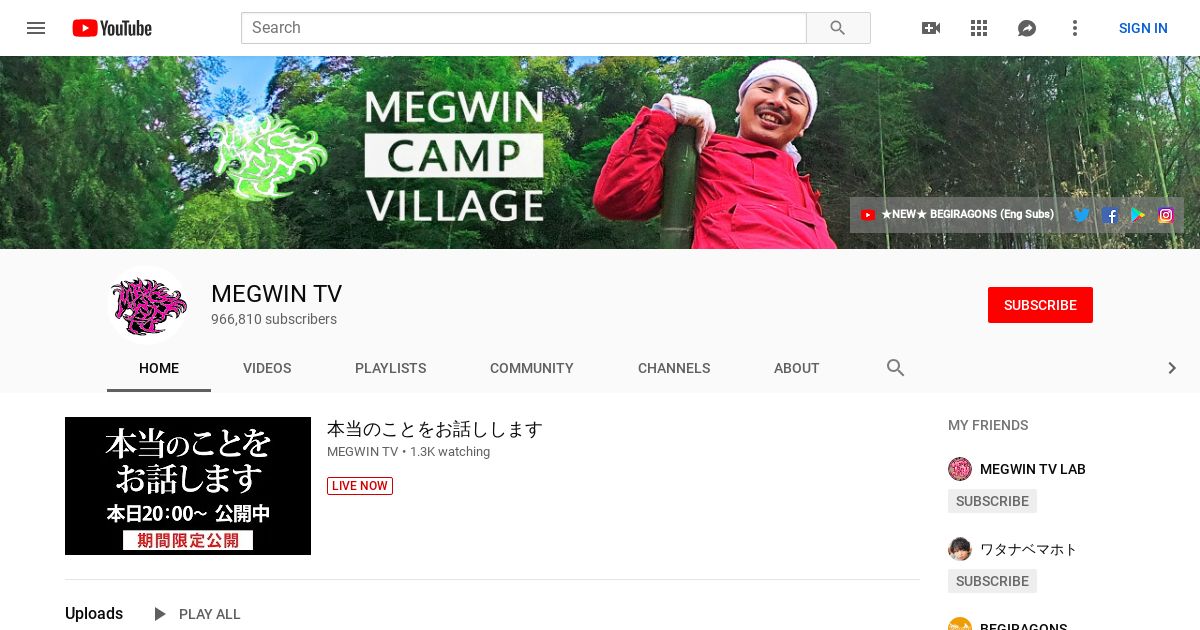Click the Uploads section heading
The height and width of the screenshot is (630, 1200).
(94, 614)
